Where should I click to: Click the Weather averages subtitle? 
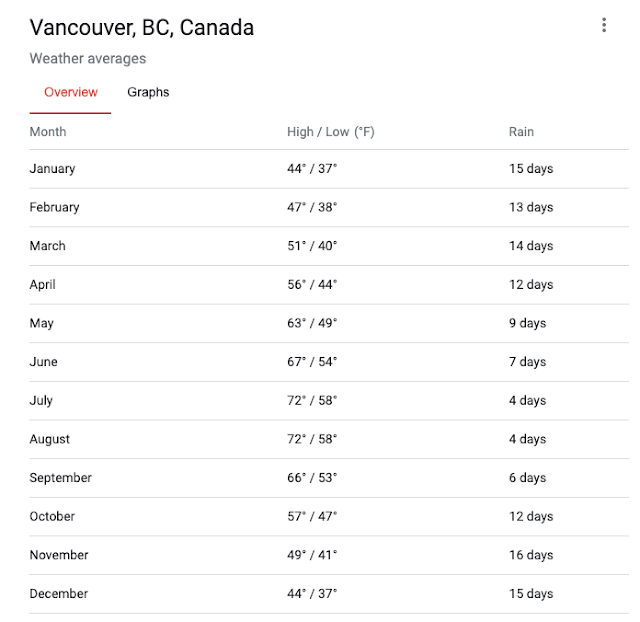[x=88, y=58]
